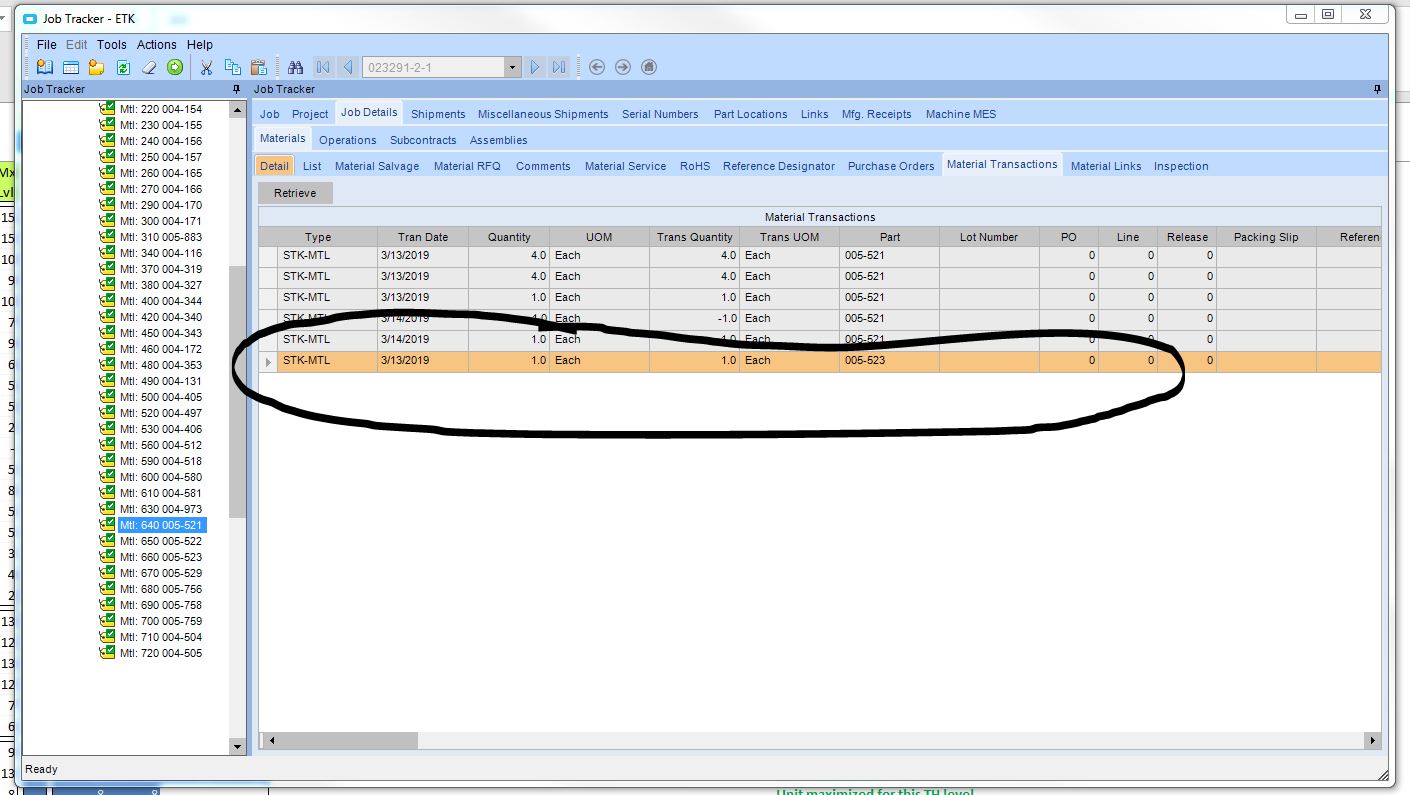Sort by the Trans Quantity column header

coord(695,237)
